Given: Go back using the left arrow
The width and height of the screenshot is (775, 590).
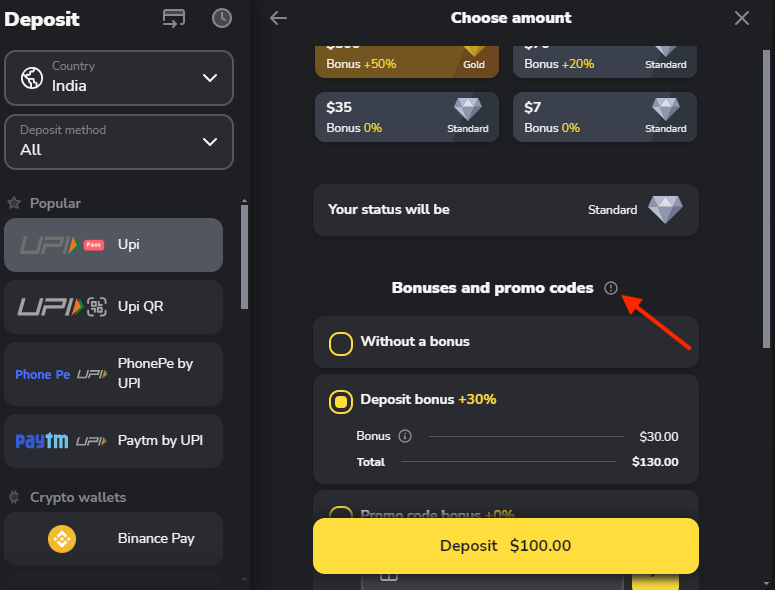Looking at the screenshot, I should click(278, 18).
